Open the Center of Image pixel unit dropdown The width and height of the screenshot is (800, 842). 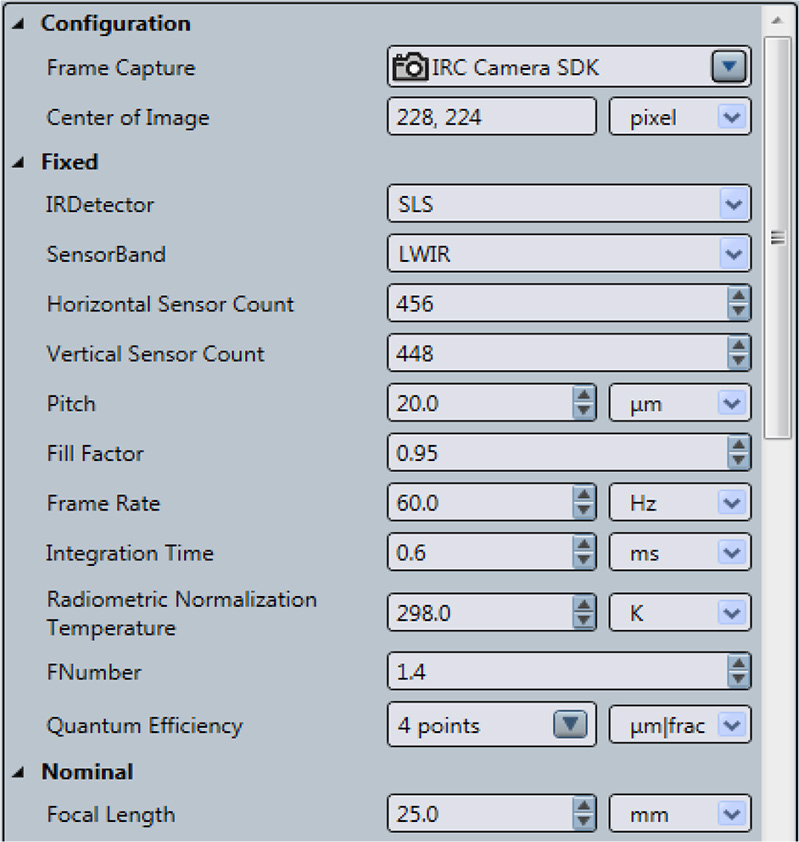click(731, 118)
